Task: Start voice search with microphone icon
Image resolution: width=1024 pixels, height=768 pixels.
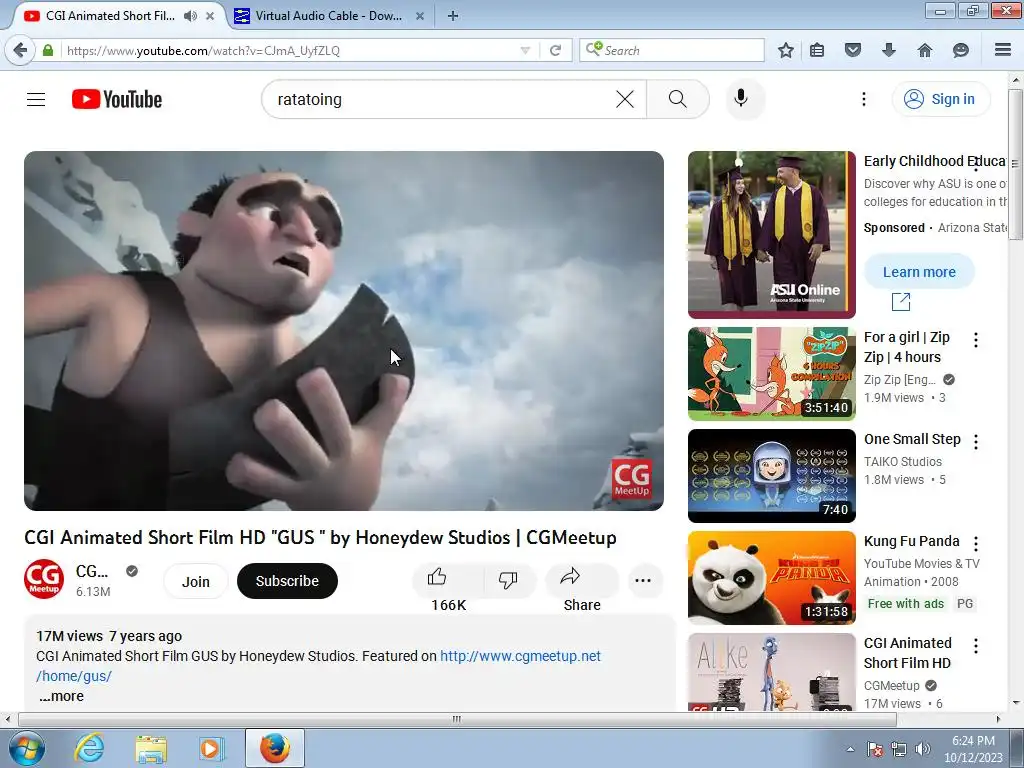Action: pyautogui.click(x=741, y=99)
